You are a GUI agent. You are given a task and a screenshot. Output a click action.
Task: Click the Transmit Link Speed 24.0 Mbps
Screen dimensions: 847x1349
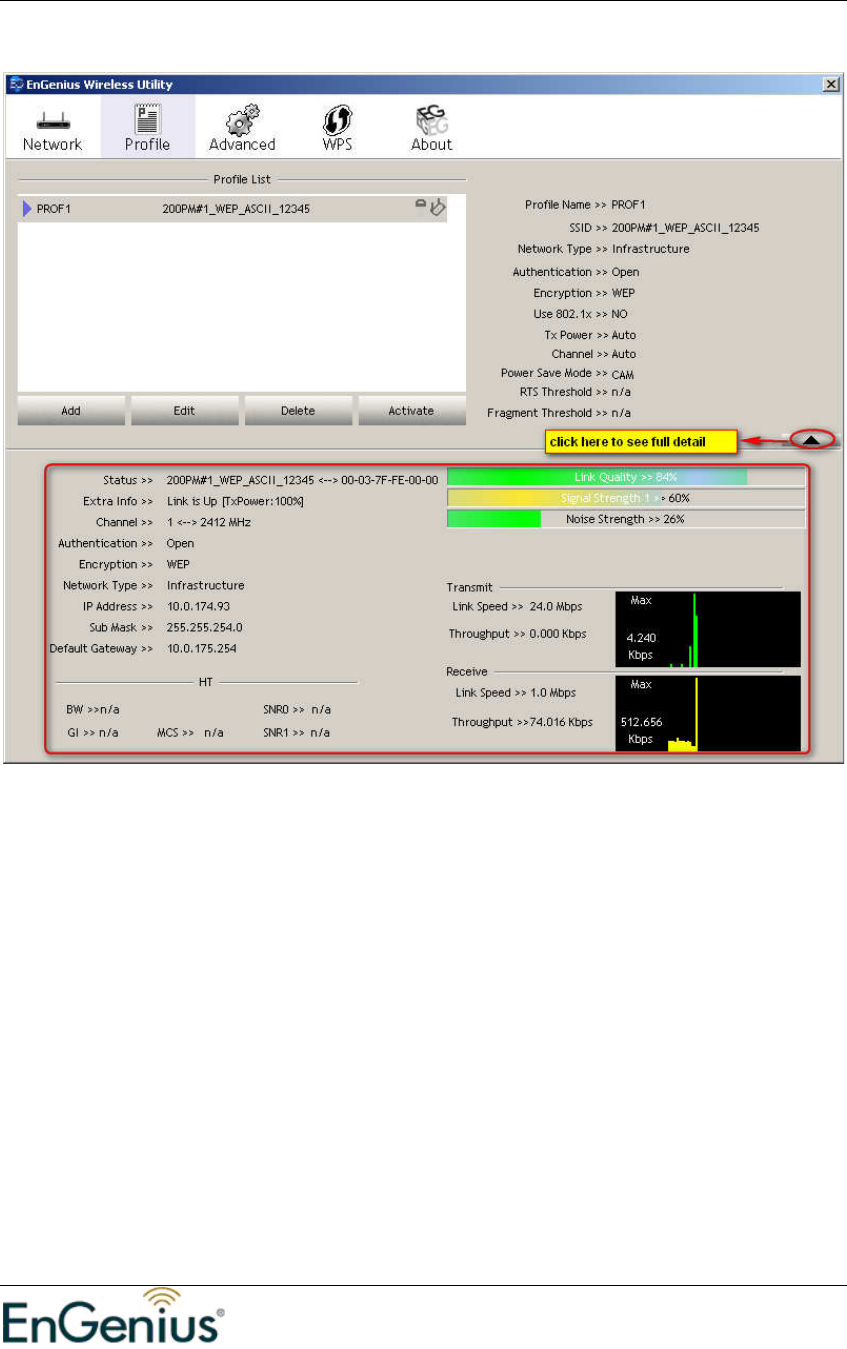pos(517,606)
